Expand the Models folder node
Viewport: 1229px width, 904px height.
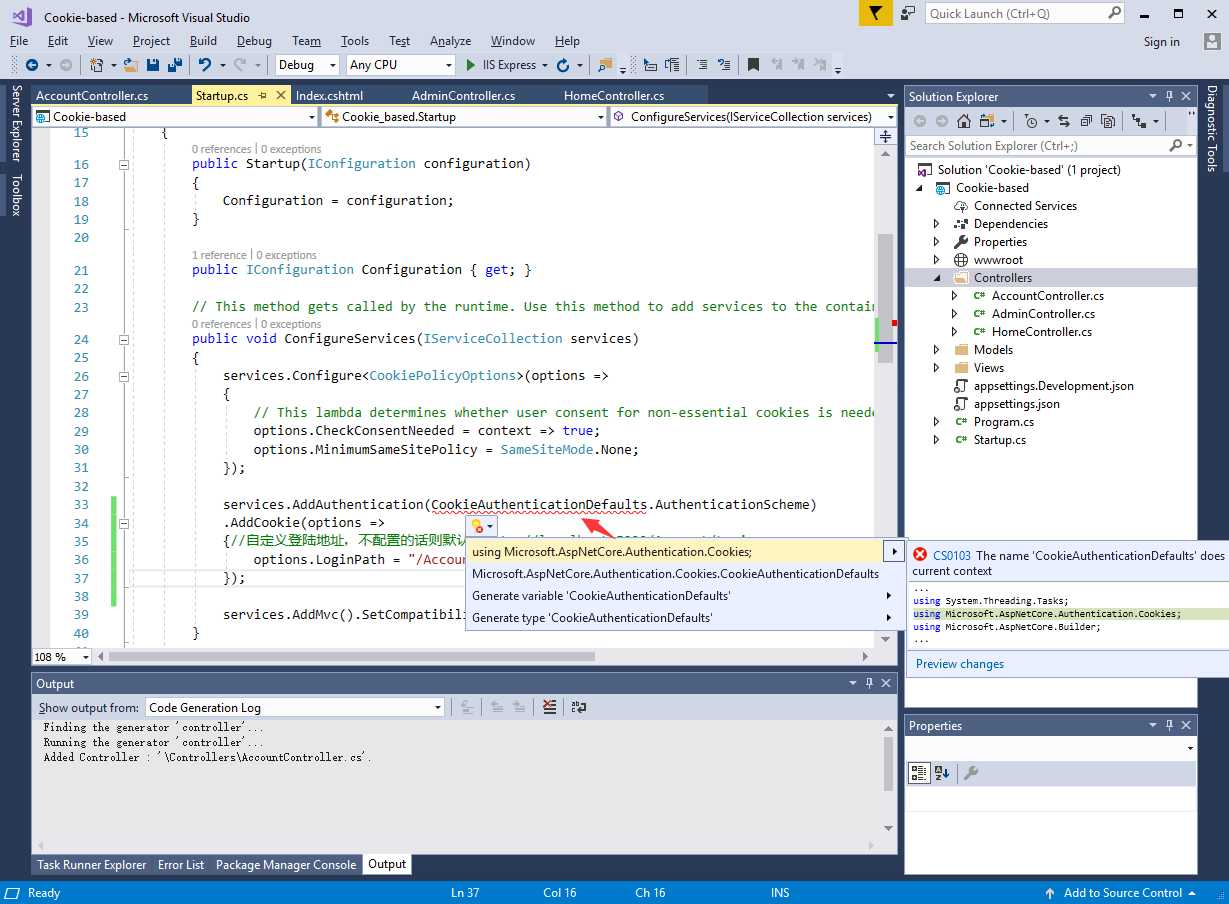pos(937,350)
